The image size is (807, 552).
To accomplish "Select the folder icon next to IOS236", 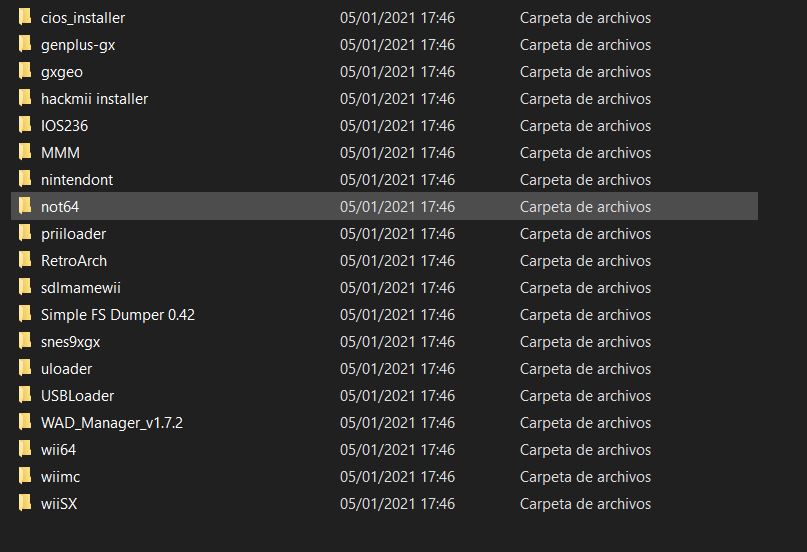I will pyautogui.click(x=25, y=126).
